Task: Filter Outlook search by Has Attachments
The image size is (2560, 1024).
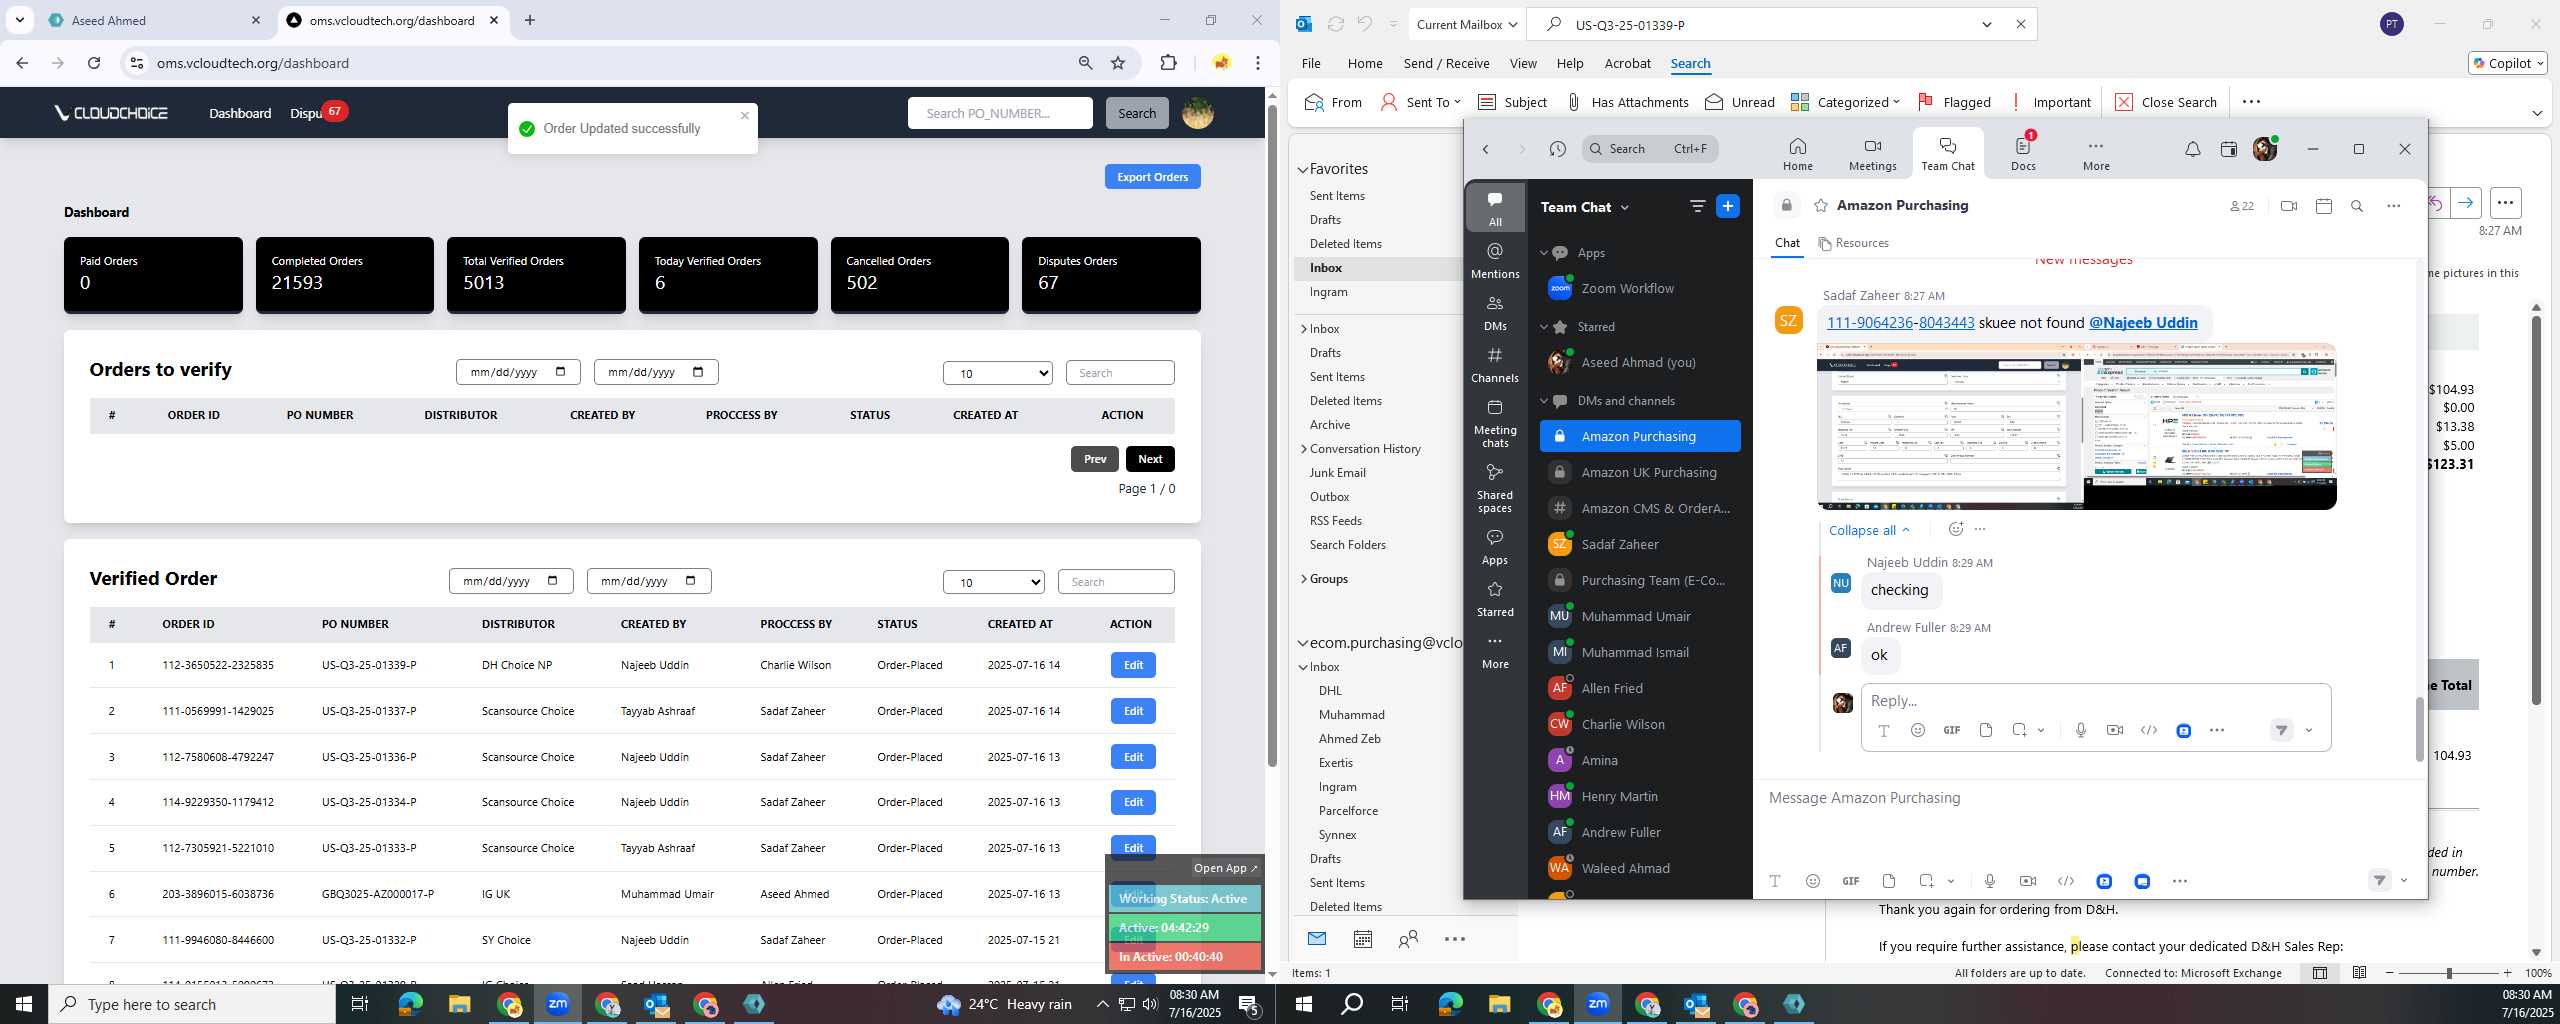Action: coord(1626,102)
